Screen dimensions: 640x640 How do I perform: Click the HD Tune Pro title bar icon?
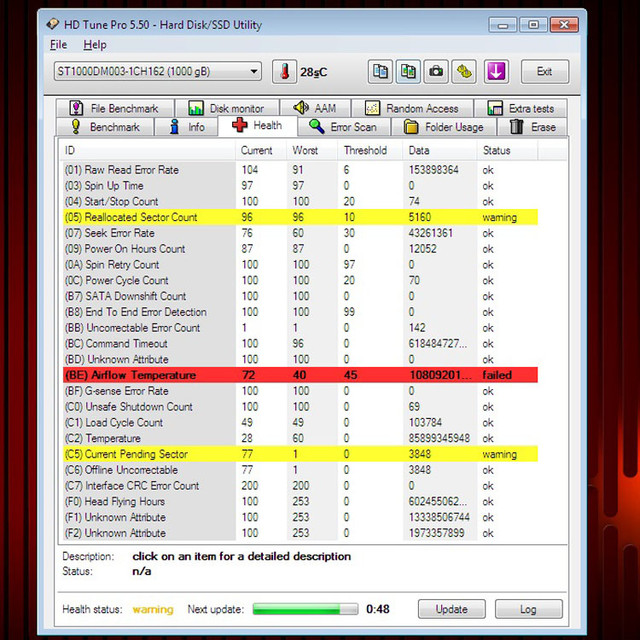53,24
